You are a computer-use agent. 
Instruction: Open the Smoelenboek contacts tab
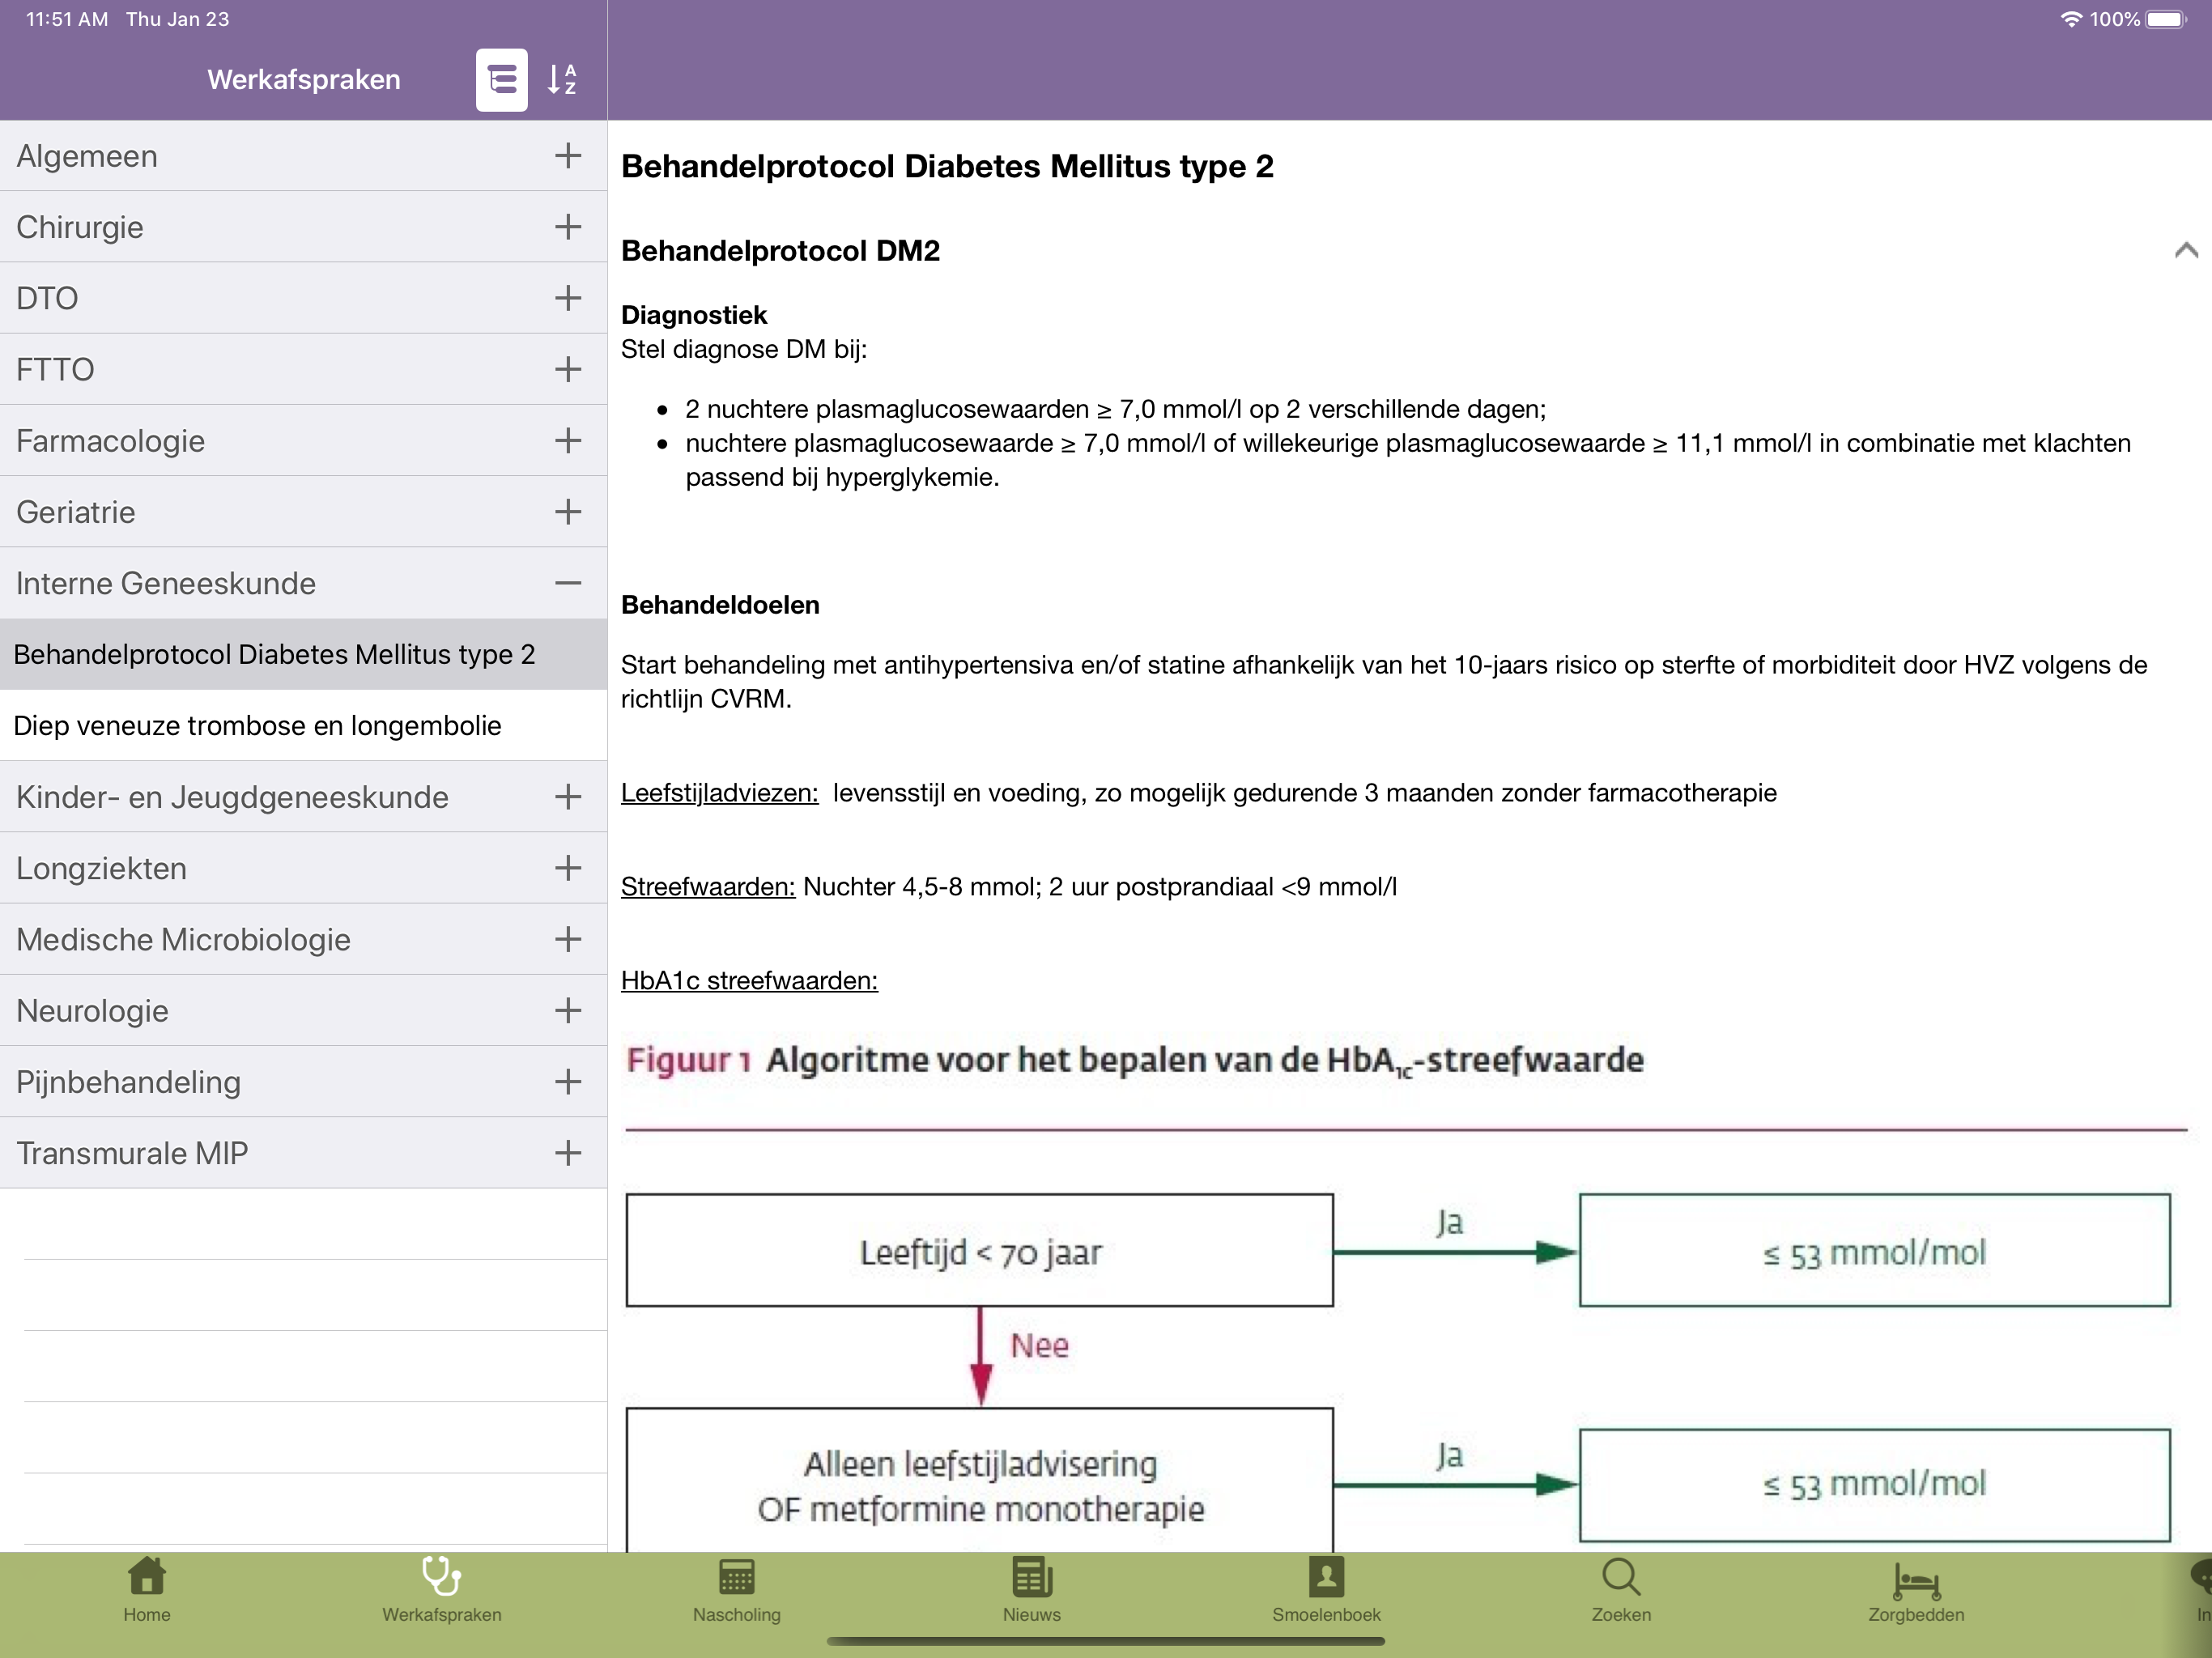(x=1326, y=1592)
